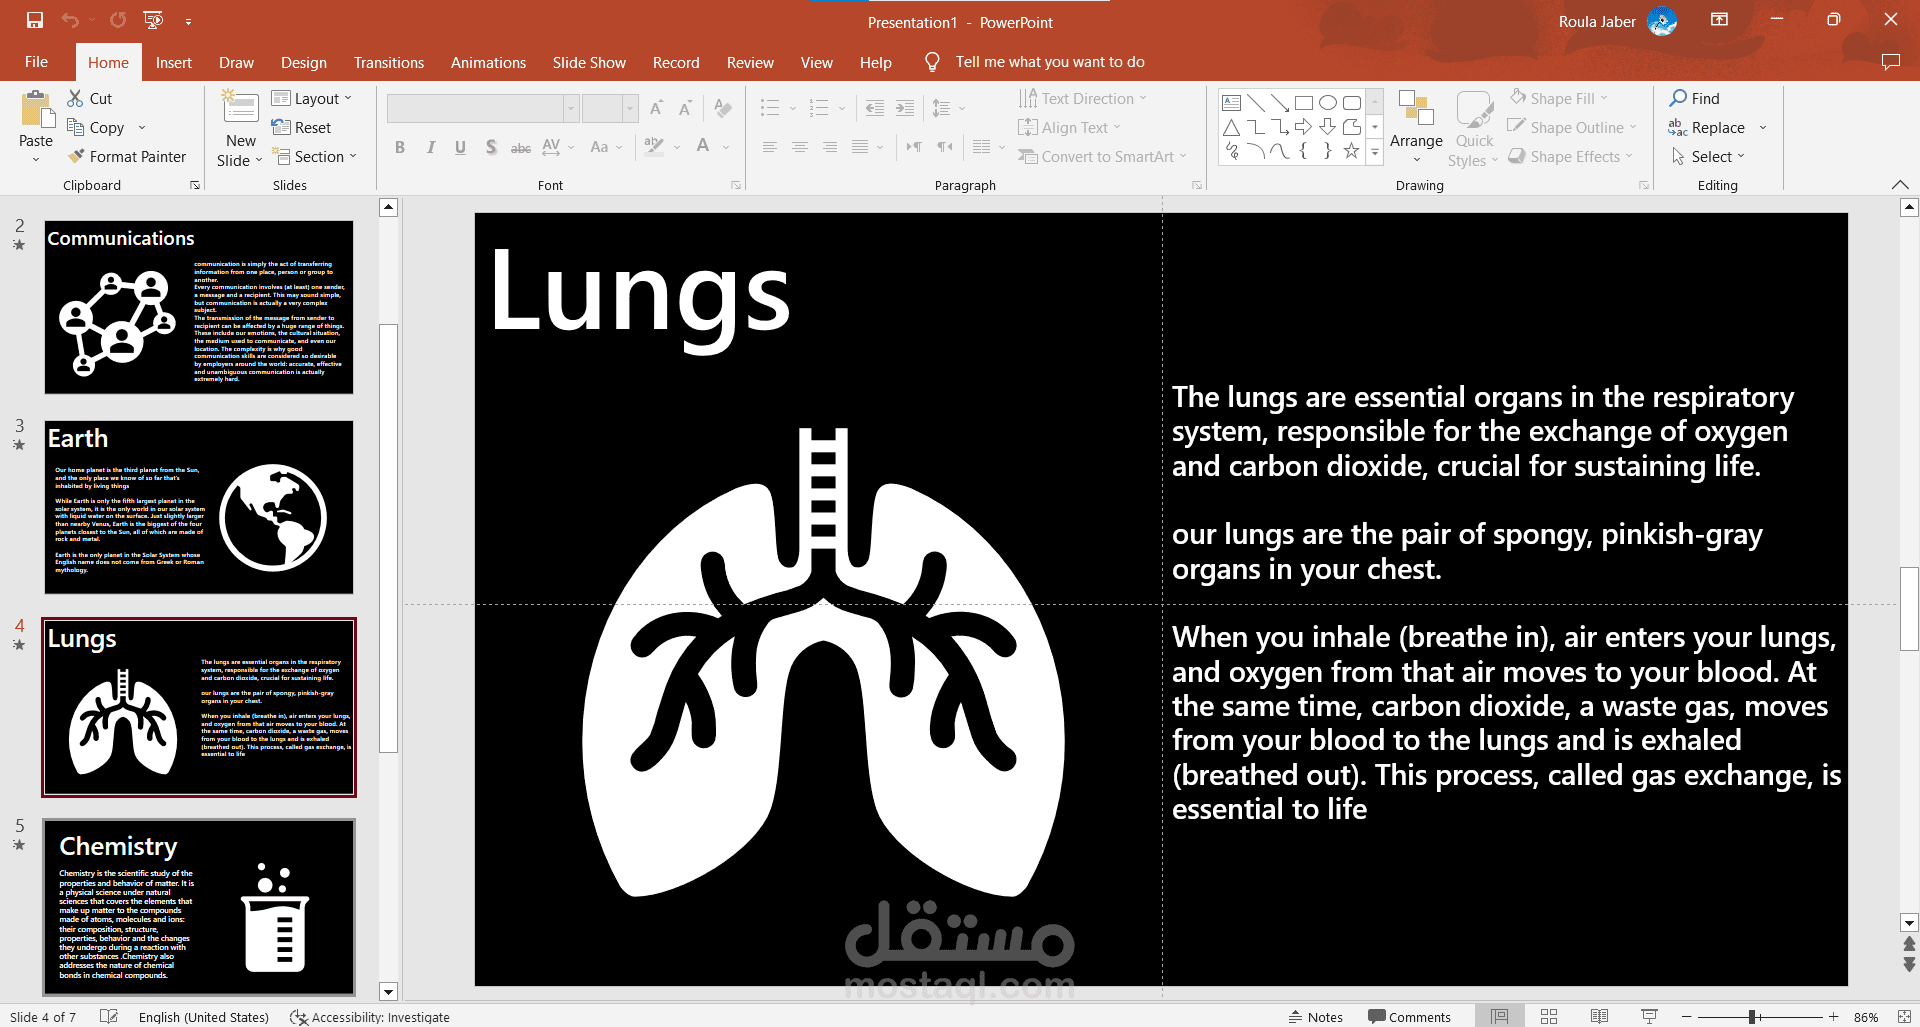Expand the Select dropdown in Editing
The height and width of the screenshot is (1027, 1920).
coord(1708,156)
